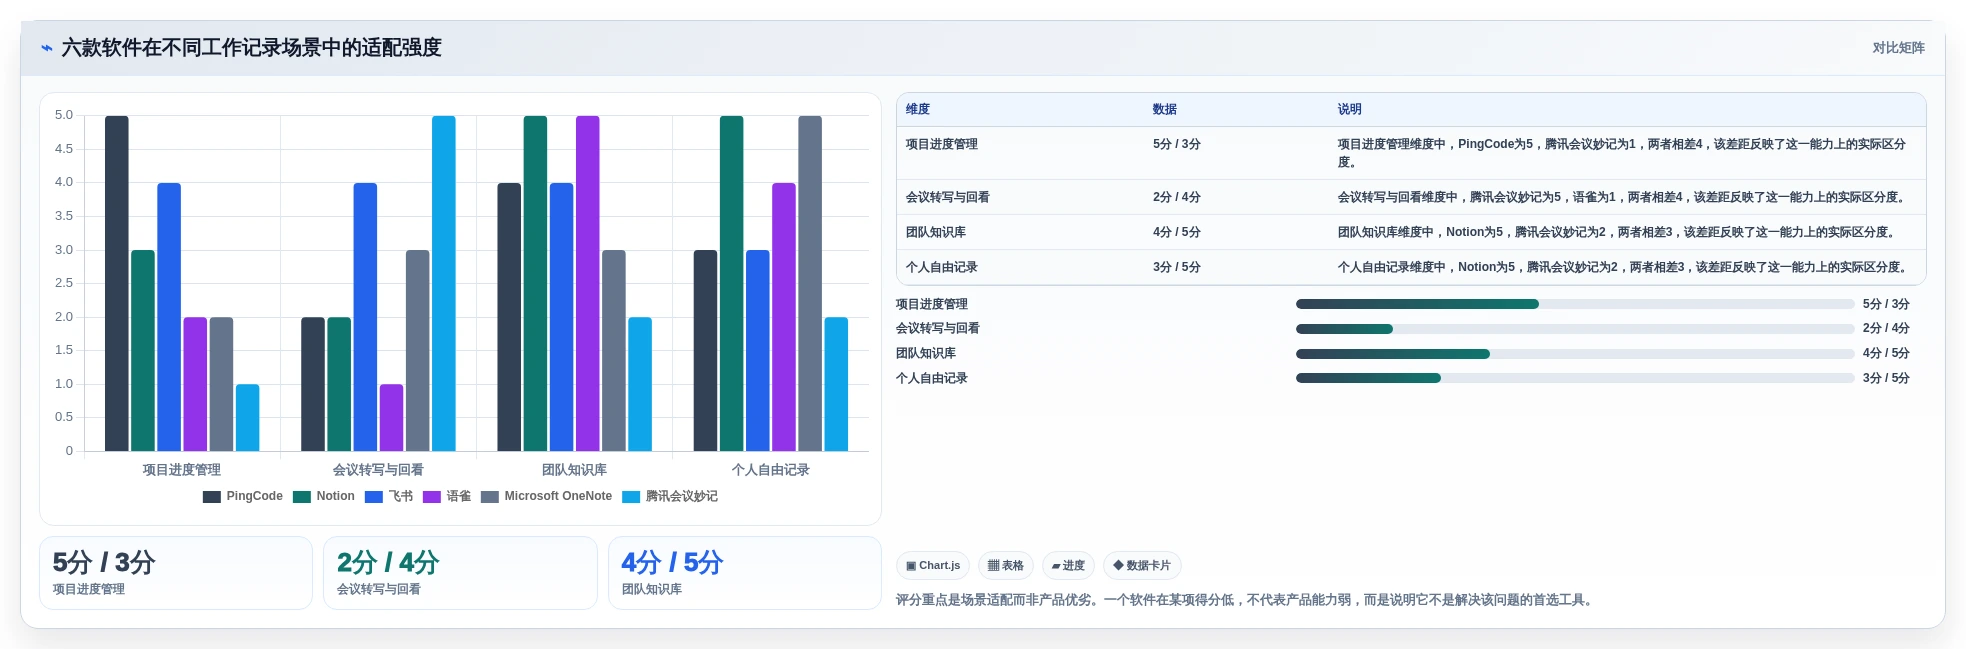Image resolution: width=1966 pixels, height=649 pixels.
Task: Toggle PingCode legend color swatch
Action: click(x=211, y=497)
